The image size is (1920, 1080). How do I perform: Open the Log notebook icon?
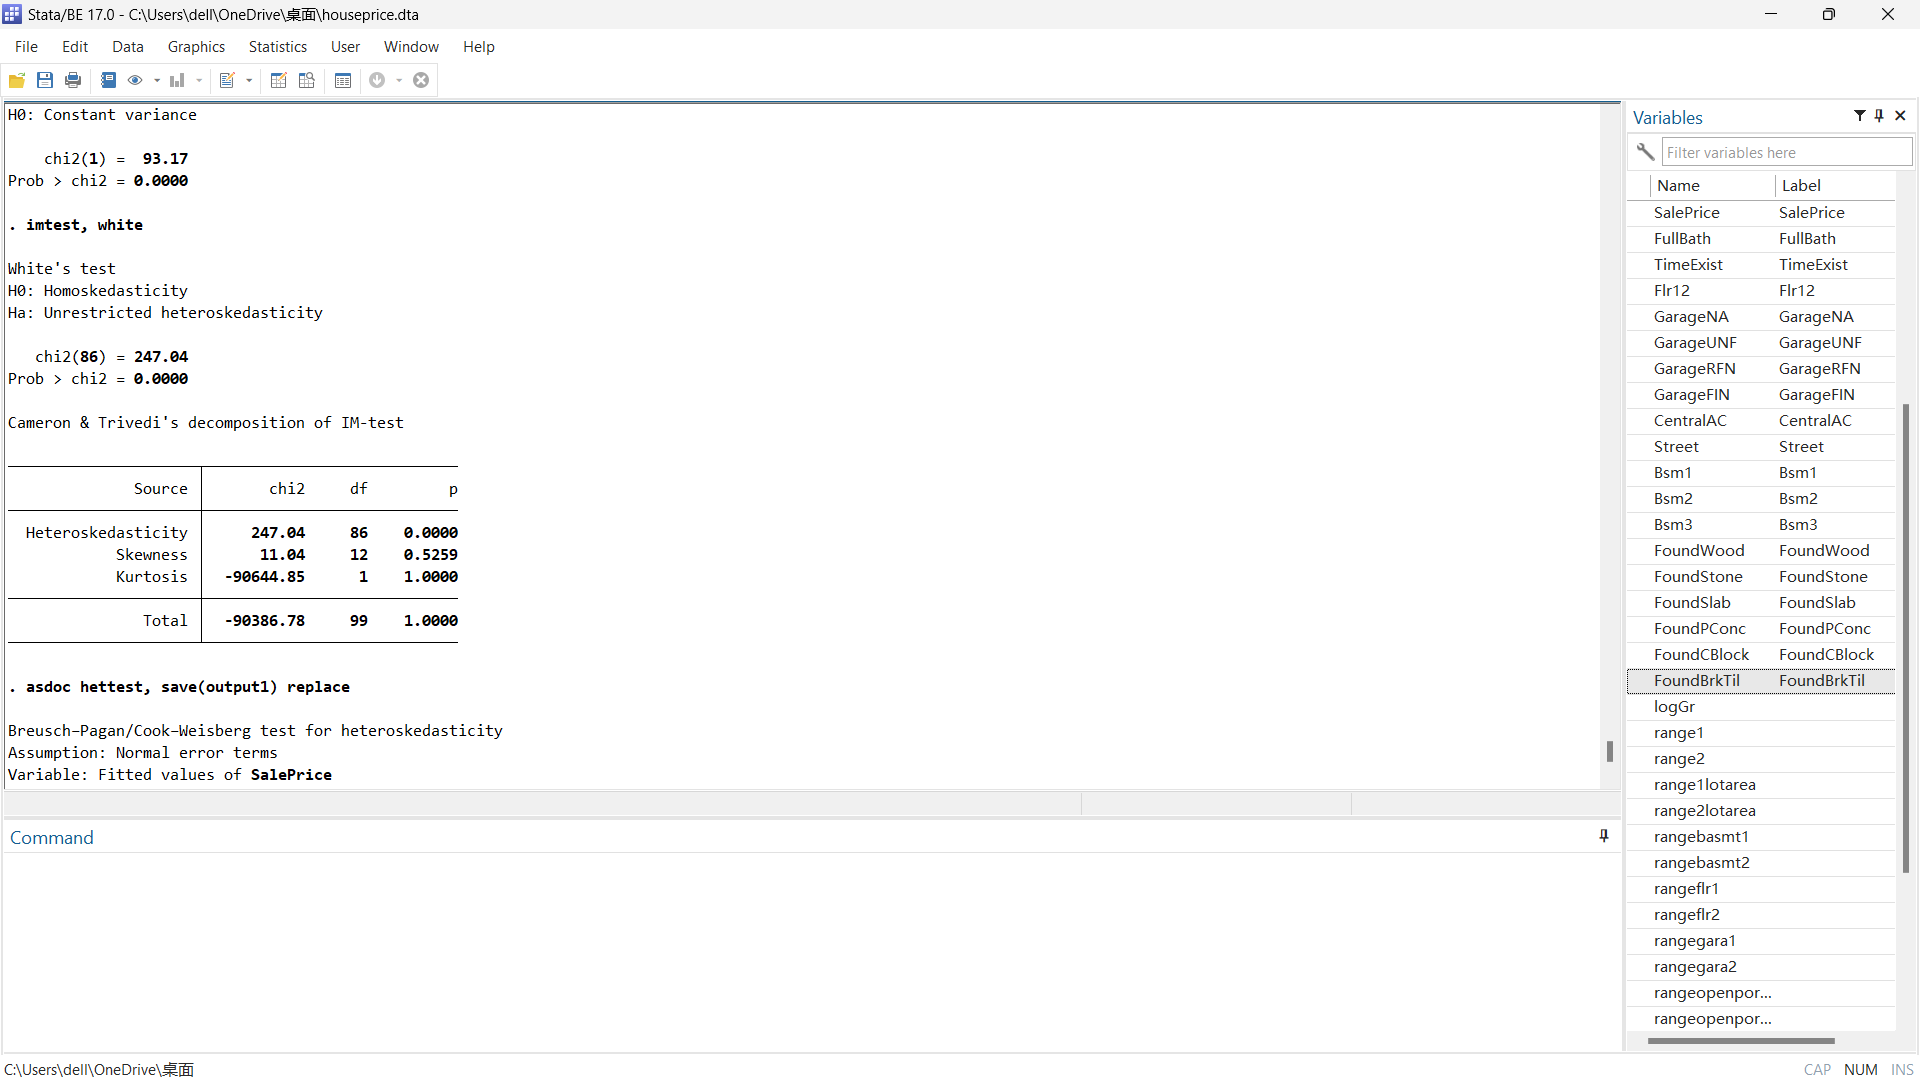[x=108, y=80]
